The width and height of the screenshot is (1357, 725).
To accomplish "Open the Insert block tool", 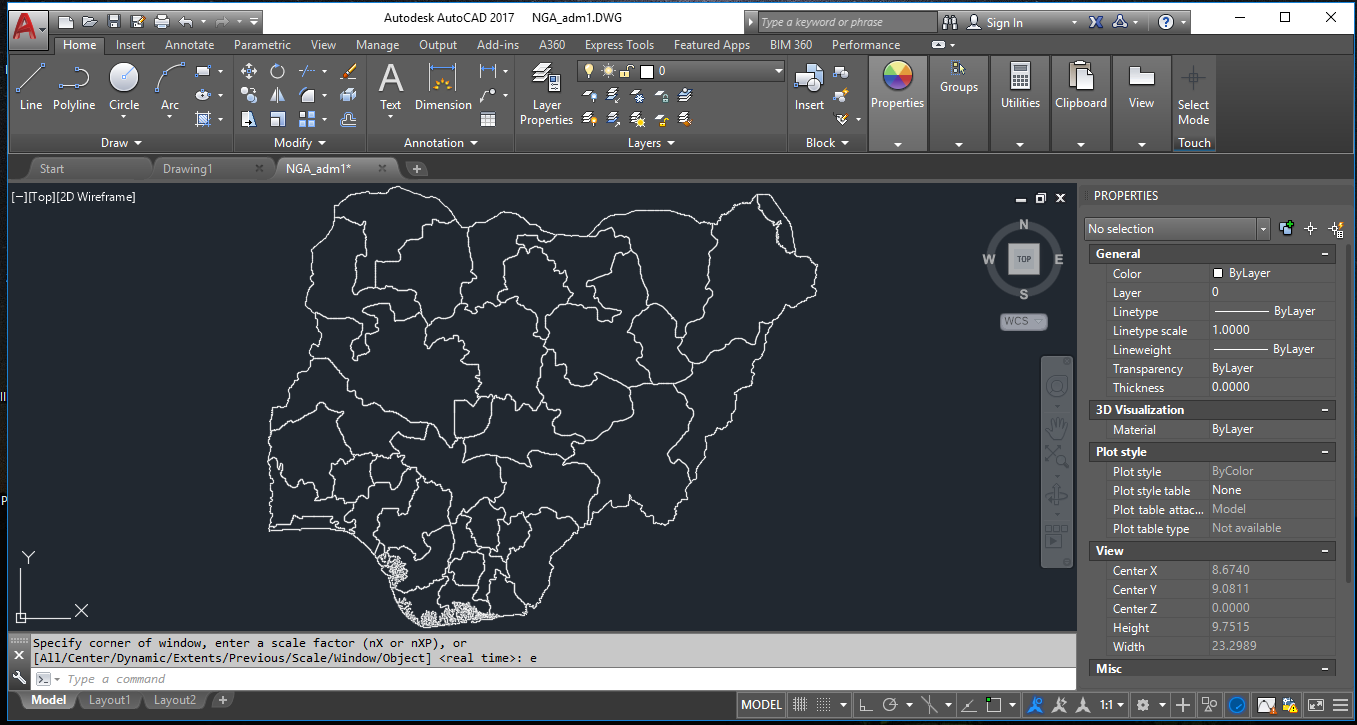I will point(808,87).
